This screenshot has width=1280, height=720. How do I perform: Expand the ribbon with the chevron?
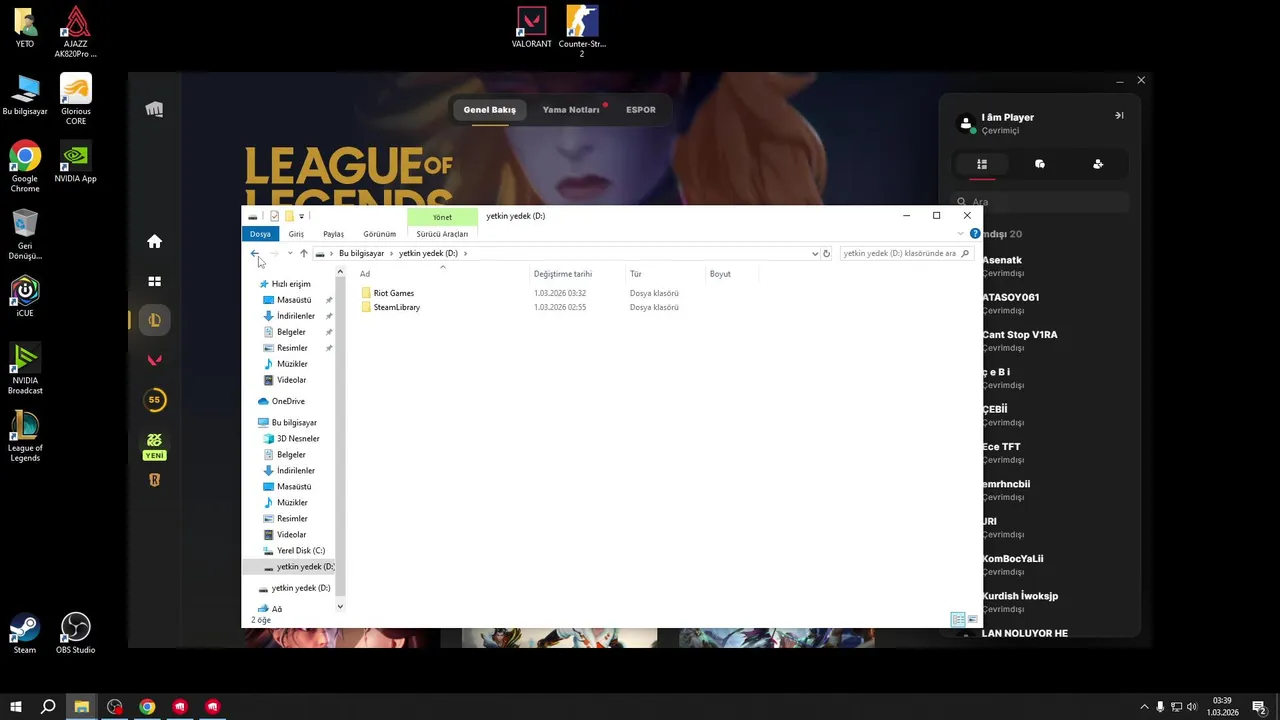click(x=962, y=234)
